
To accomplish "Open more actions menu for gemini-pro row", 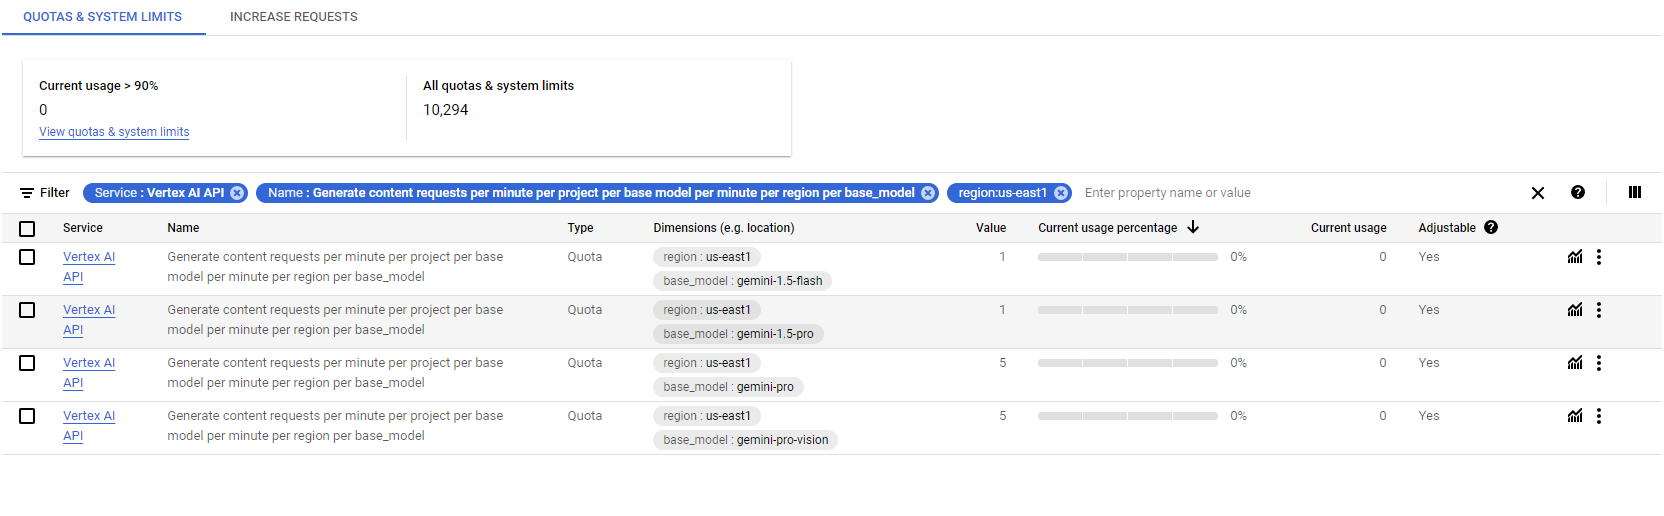I will click(x=1599, y=363).
